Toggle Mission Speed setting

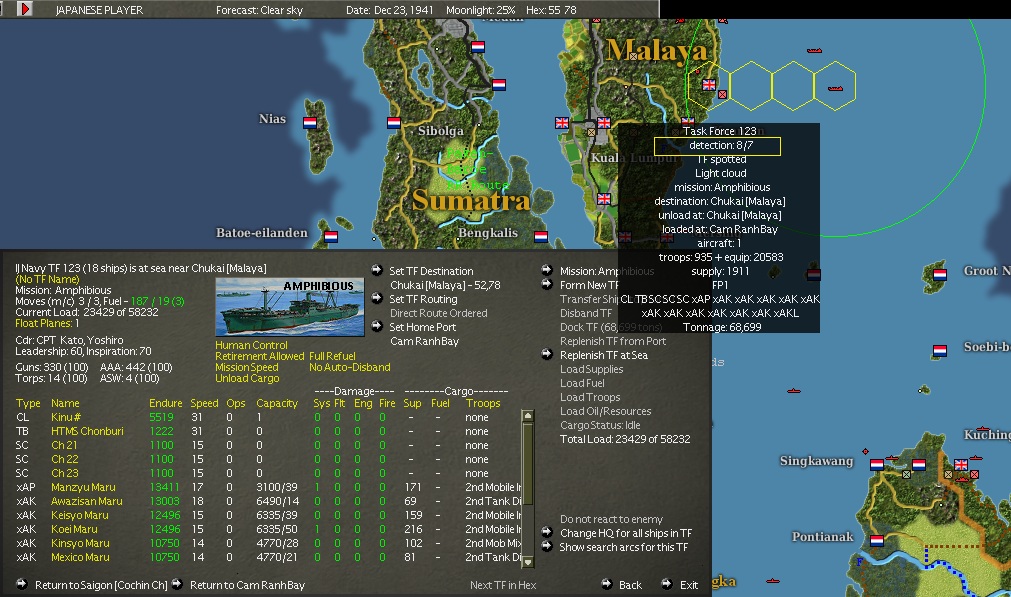[x=247, y=367]
